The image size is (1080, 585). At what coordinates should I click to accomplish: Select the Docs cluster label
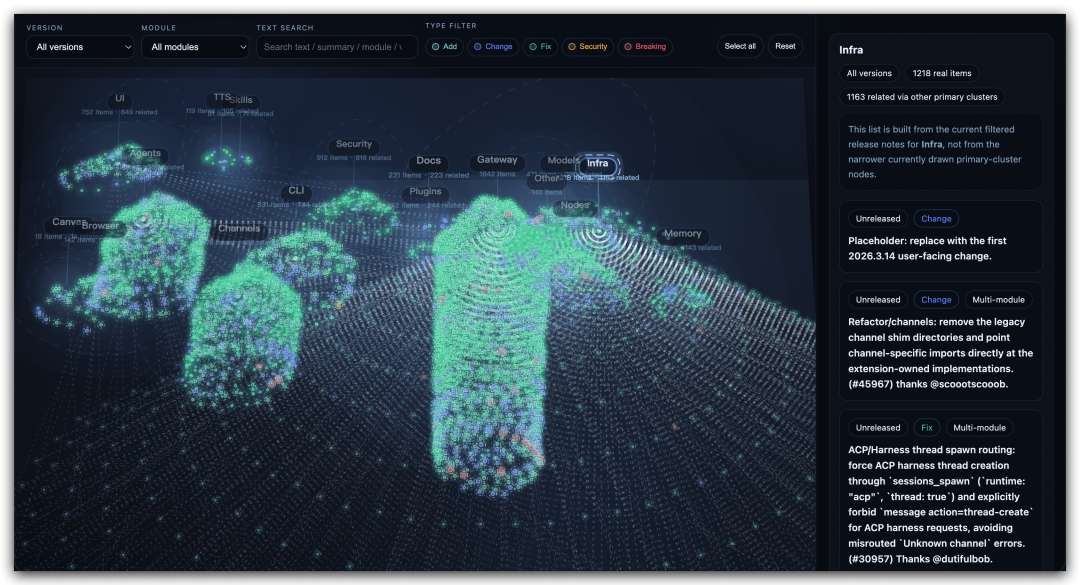pyautogui.click(x=428, y=161)
